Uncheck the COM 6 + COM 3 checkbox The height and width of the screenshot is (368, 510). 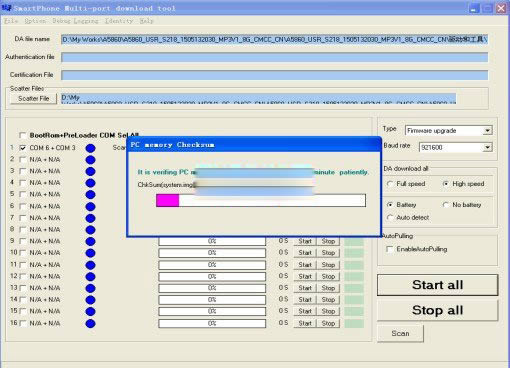[x=23, y=148]
